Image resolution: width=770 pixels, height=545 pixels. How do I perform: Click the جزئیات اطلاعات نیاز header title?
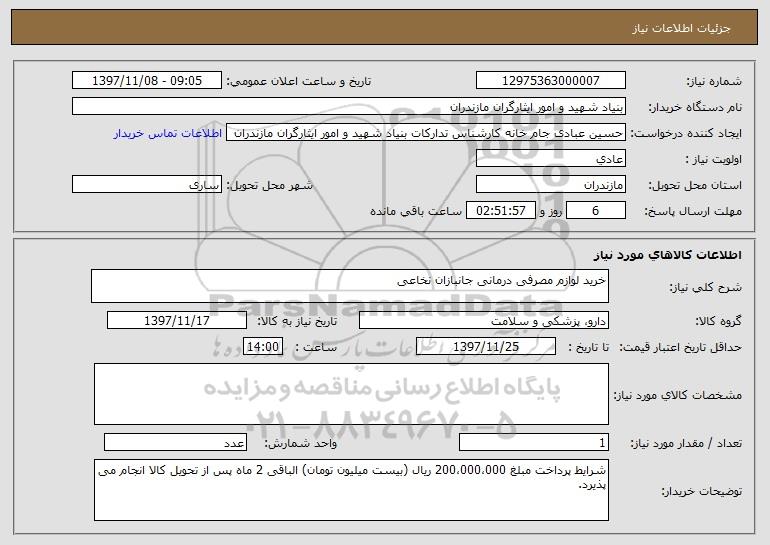click(x=681, y=28)
